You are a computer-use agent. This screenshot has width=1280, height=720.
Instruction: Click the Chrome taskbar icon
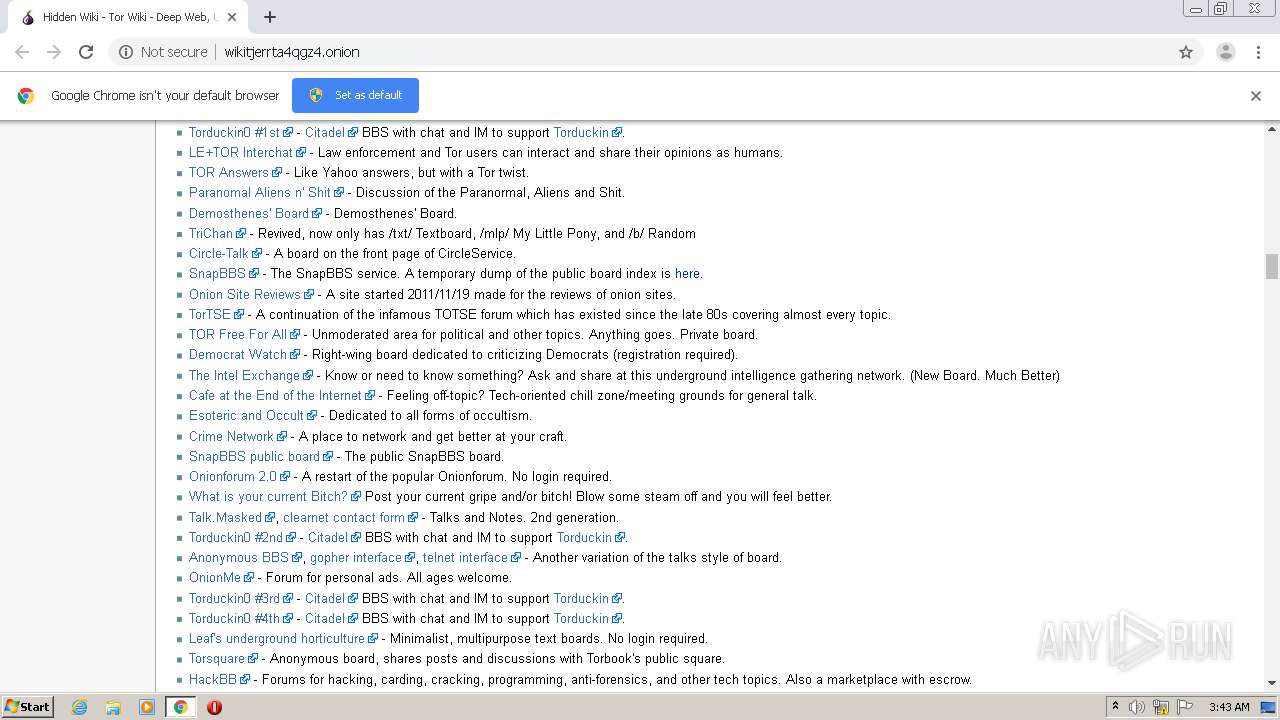point(181,707)
